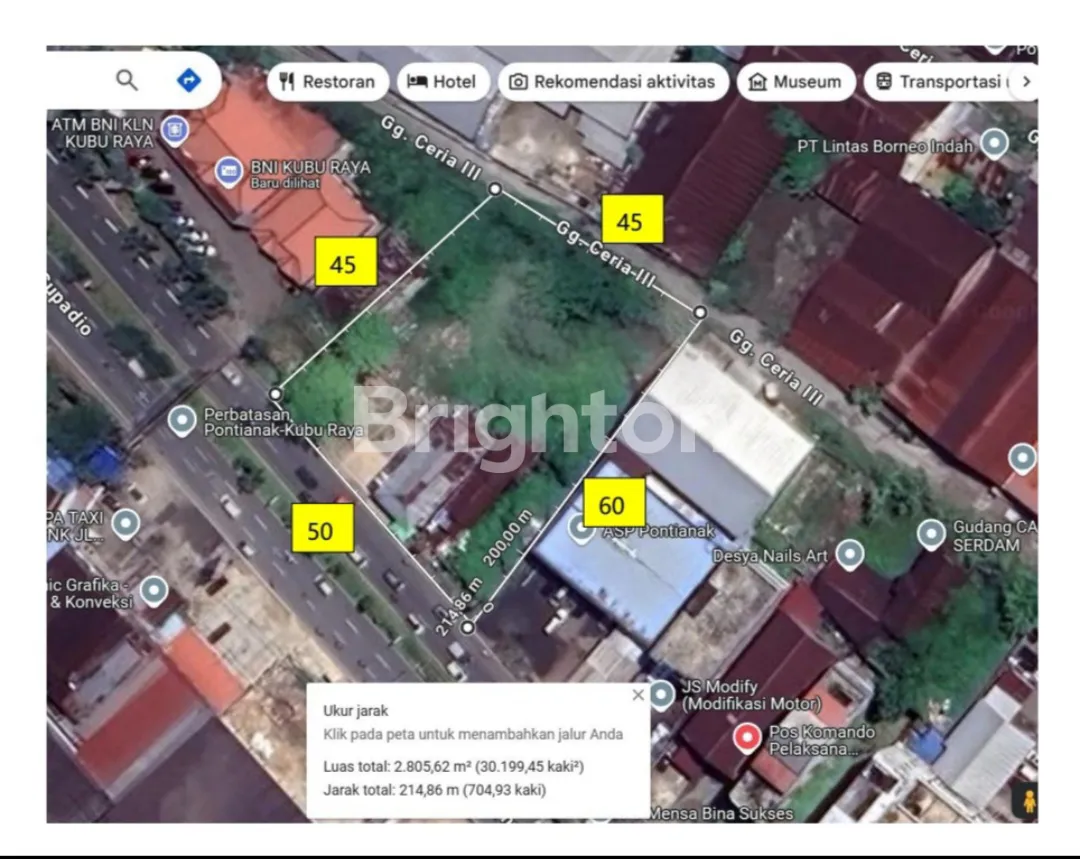This screenshot has width=1080, height=859.
Task: Select the Perbatasan Pontianak-Kubu Raya pin
Action: (x=181, y=420)
